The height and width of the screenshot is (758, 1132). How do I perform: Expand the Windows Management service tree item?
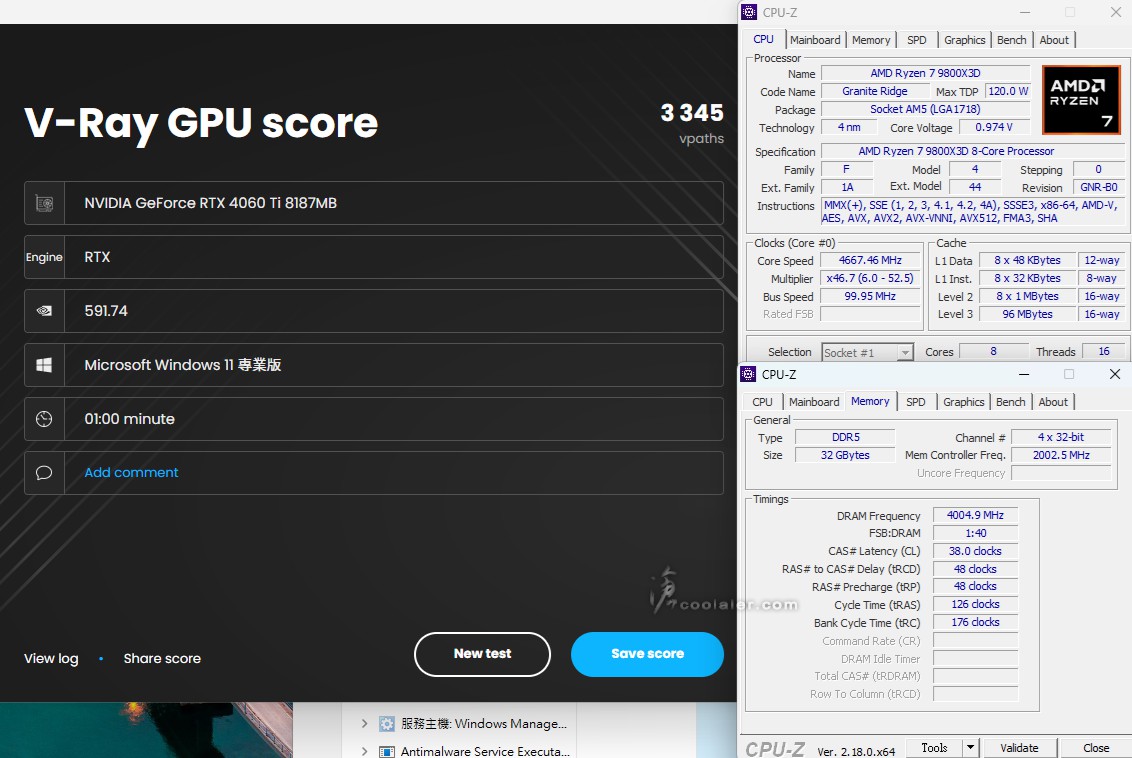click(364, 724)
